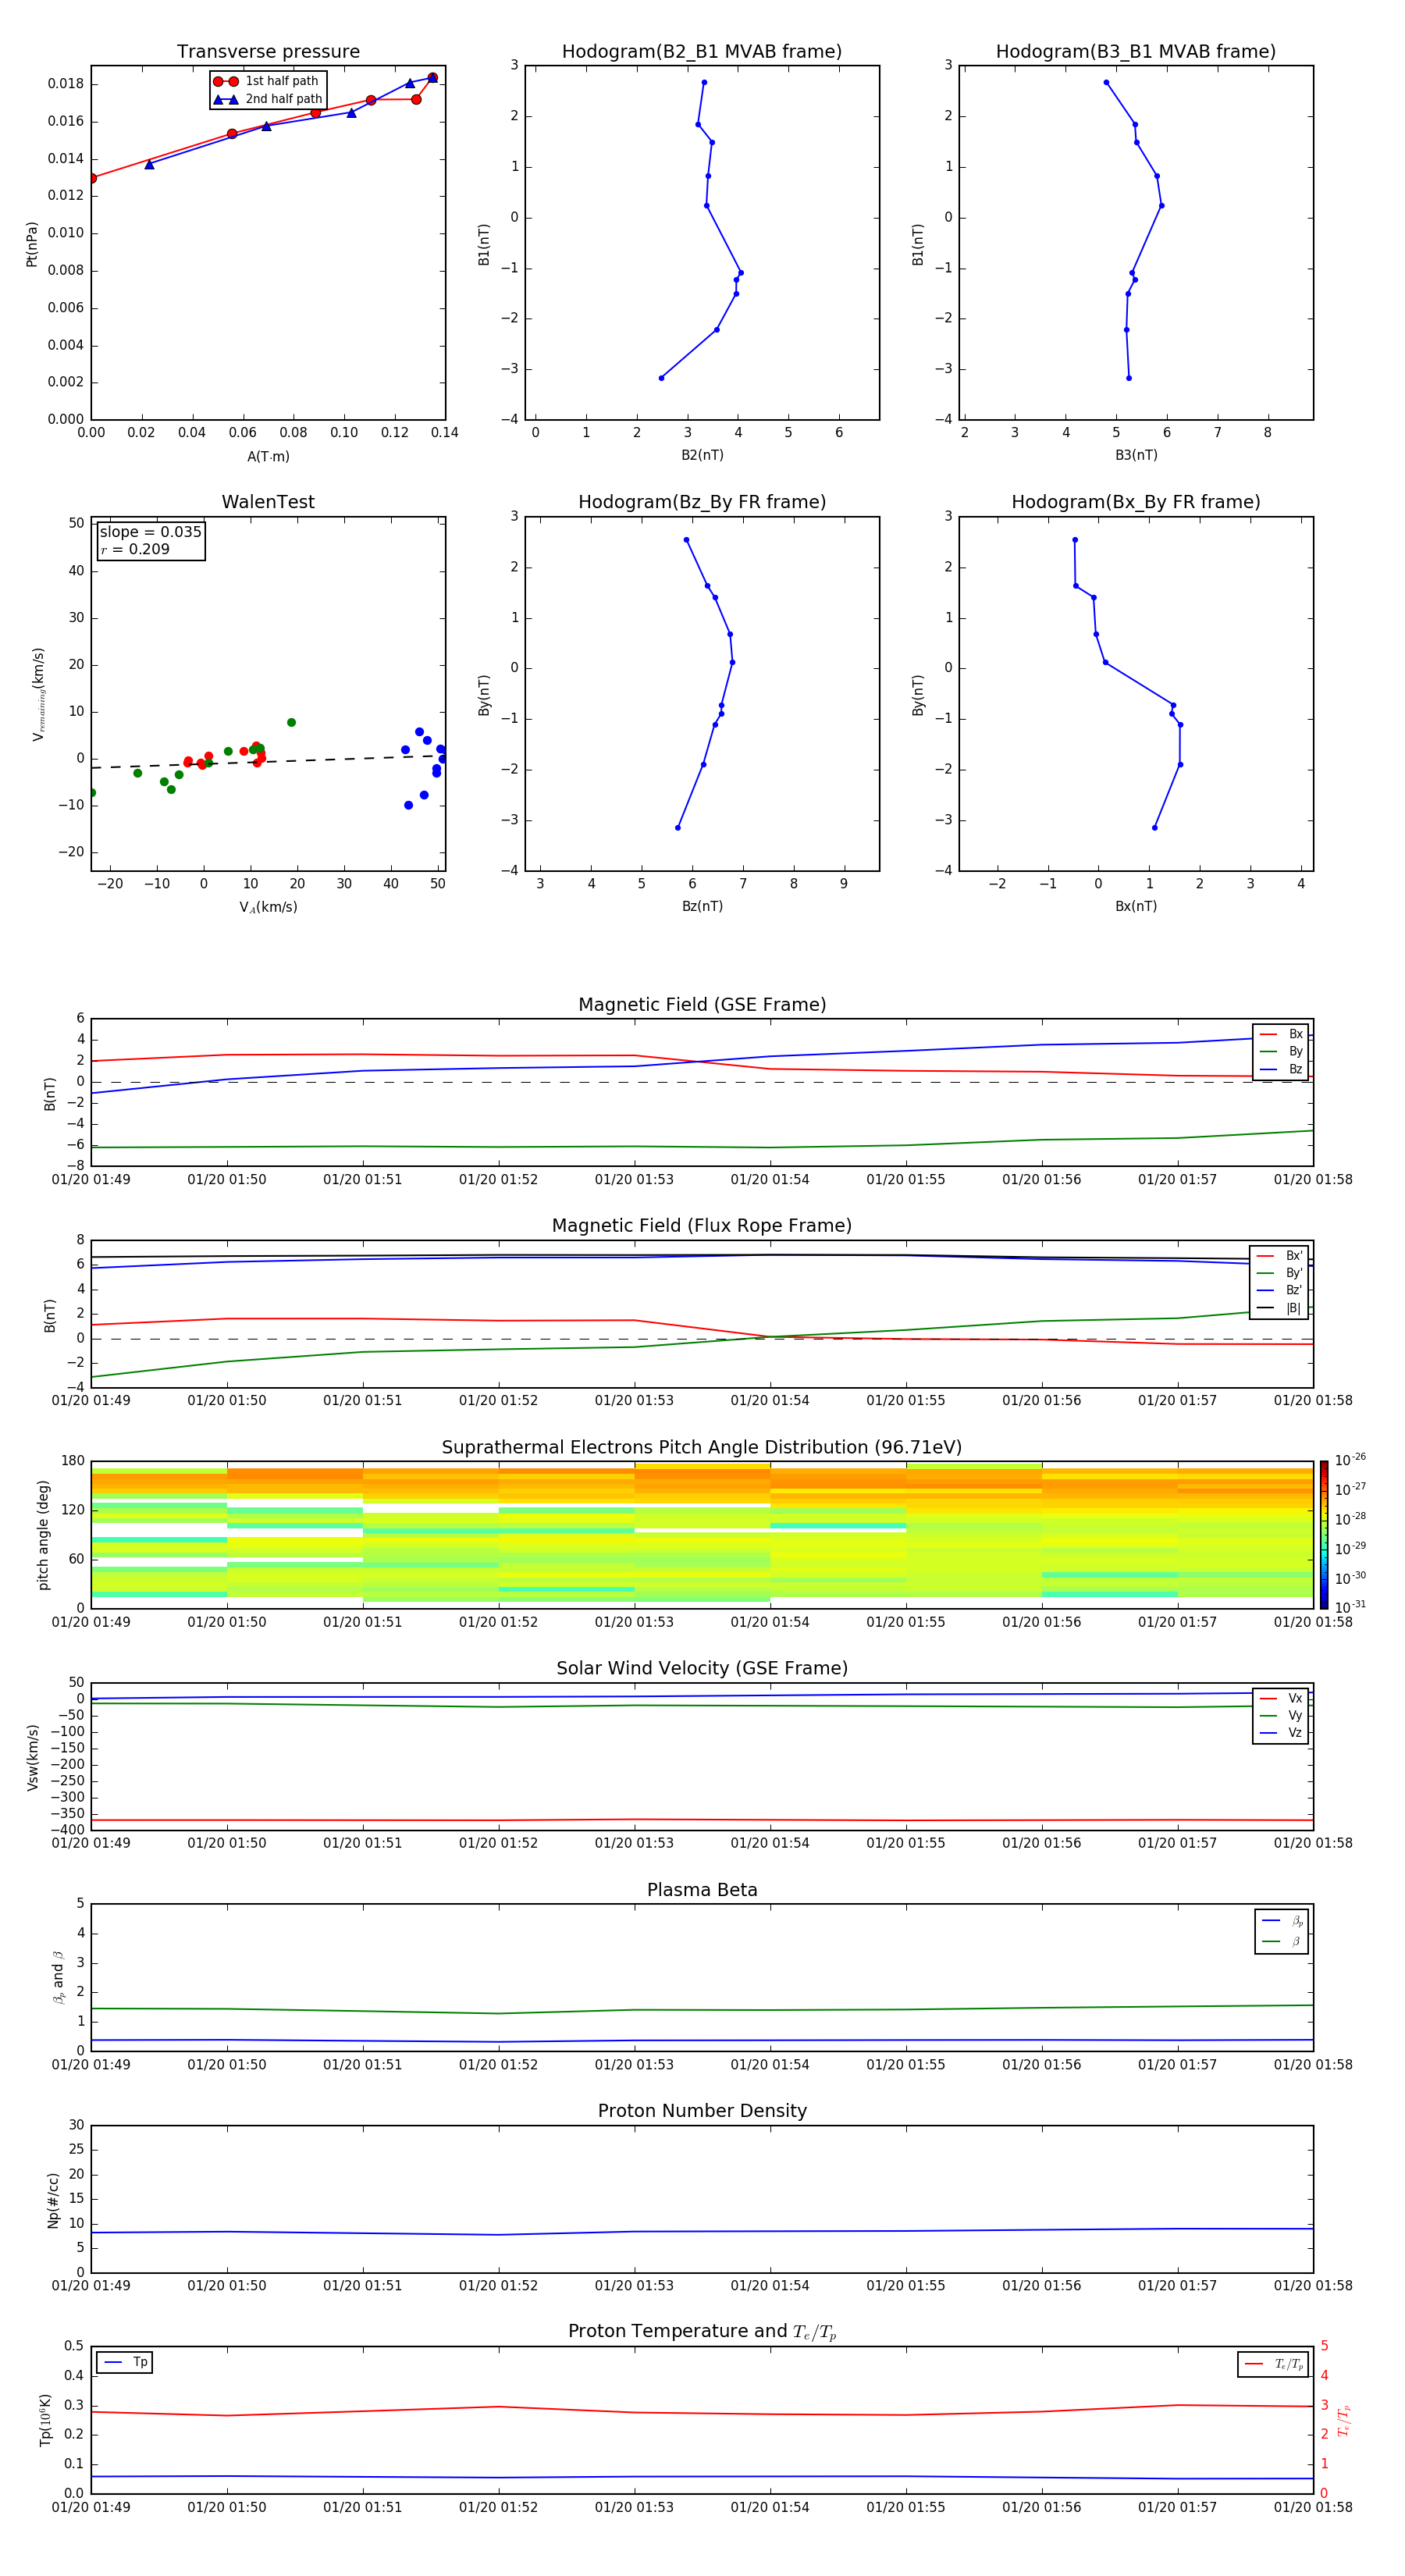Click '01/20 01:53' tick under GSE magnetic field
Image resolution: width=1405 pixels, height=2576 pixels.
coord(634,1180)
